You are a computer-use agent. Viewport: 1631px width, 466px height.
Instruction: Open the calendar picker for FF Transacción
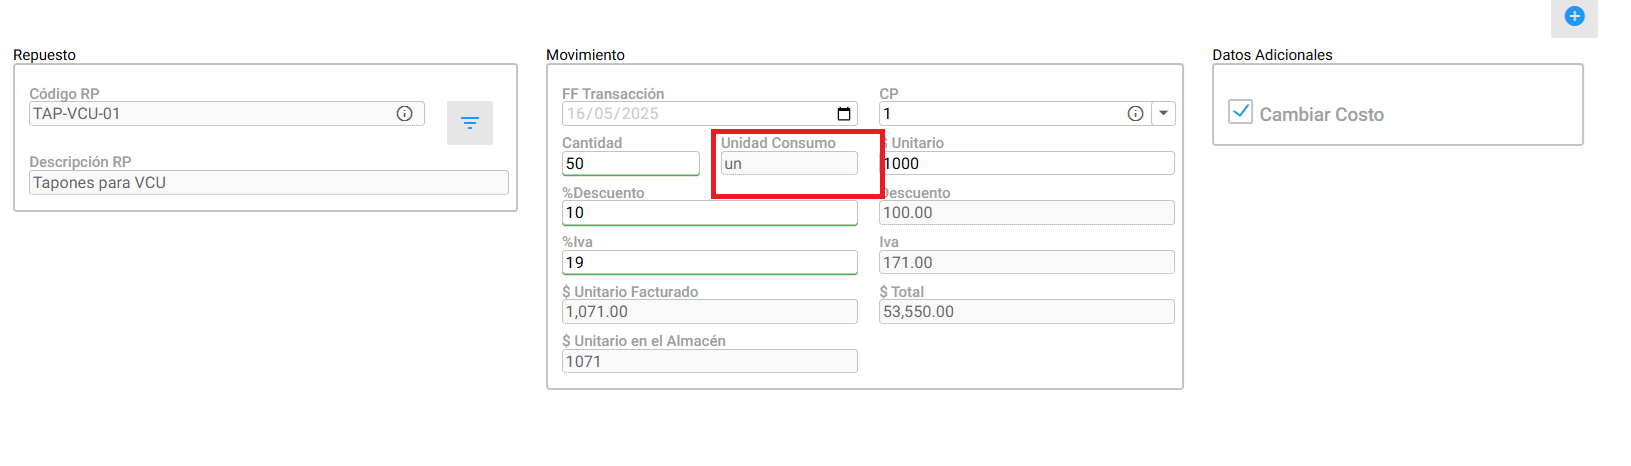[x=844, y=114]
